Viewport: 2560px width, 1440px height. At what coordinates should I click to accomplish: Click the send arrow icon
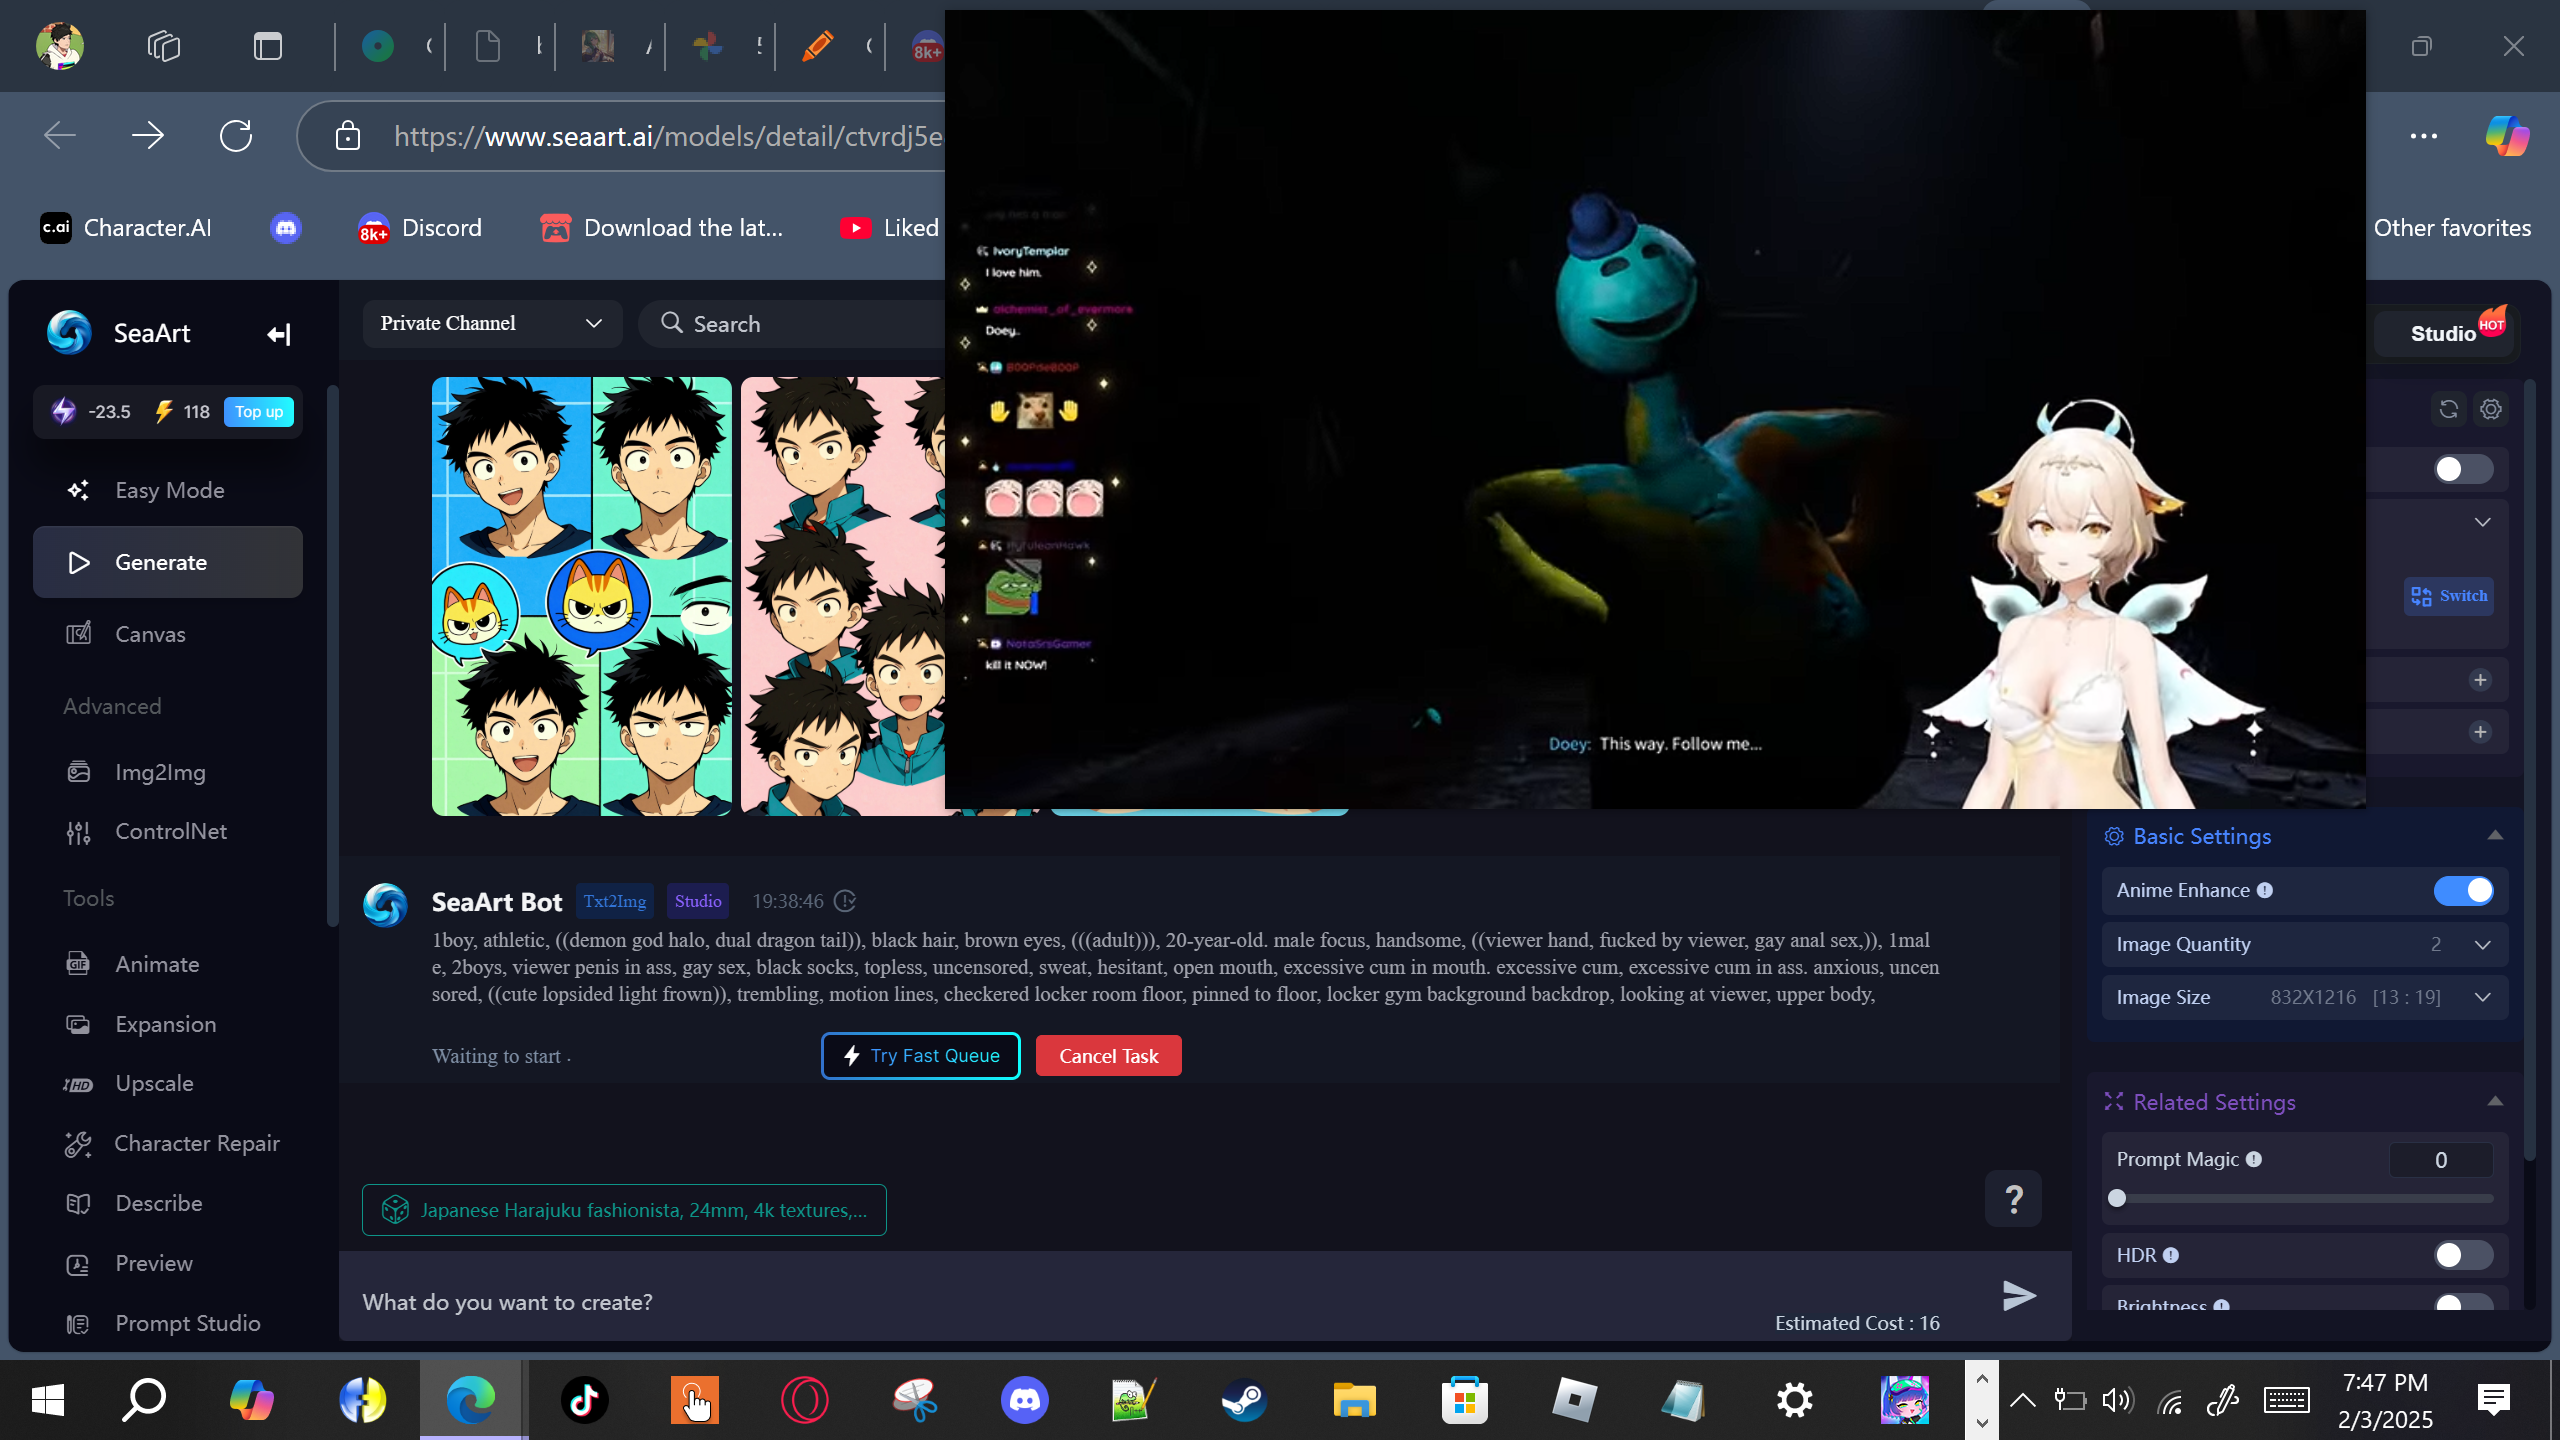pos(2019,1296)
